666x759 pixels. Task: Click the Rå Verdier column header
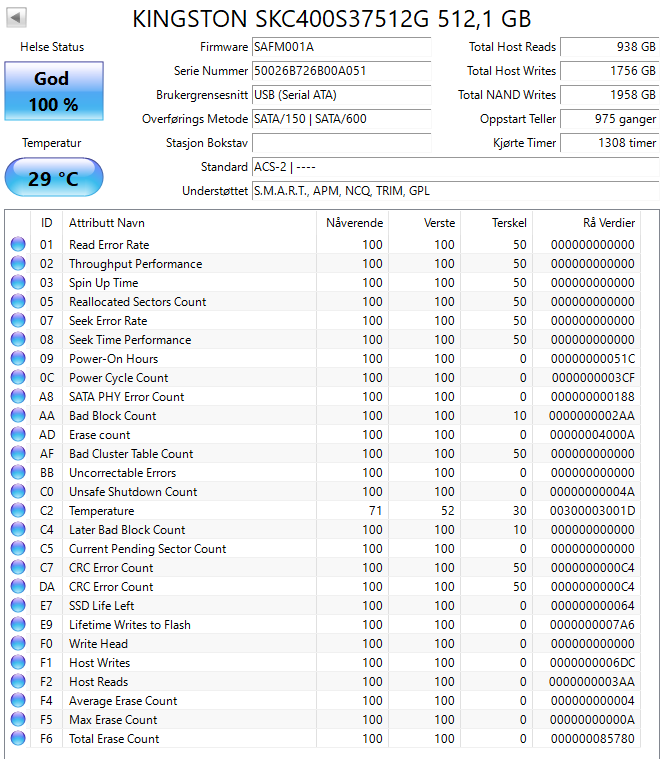[587, 223]
